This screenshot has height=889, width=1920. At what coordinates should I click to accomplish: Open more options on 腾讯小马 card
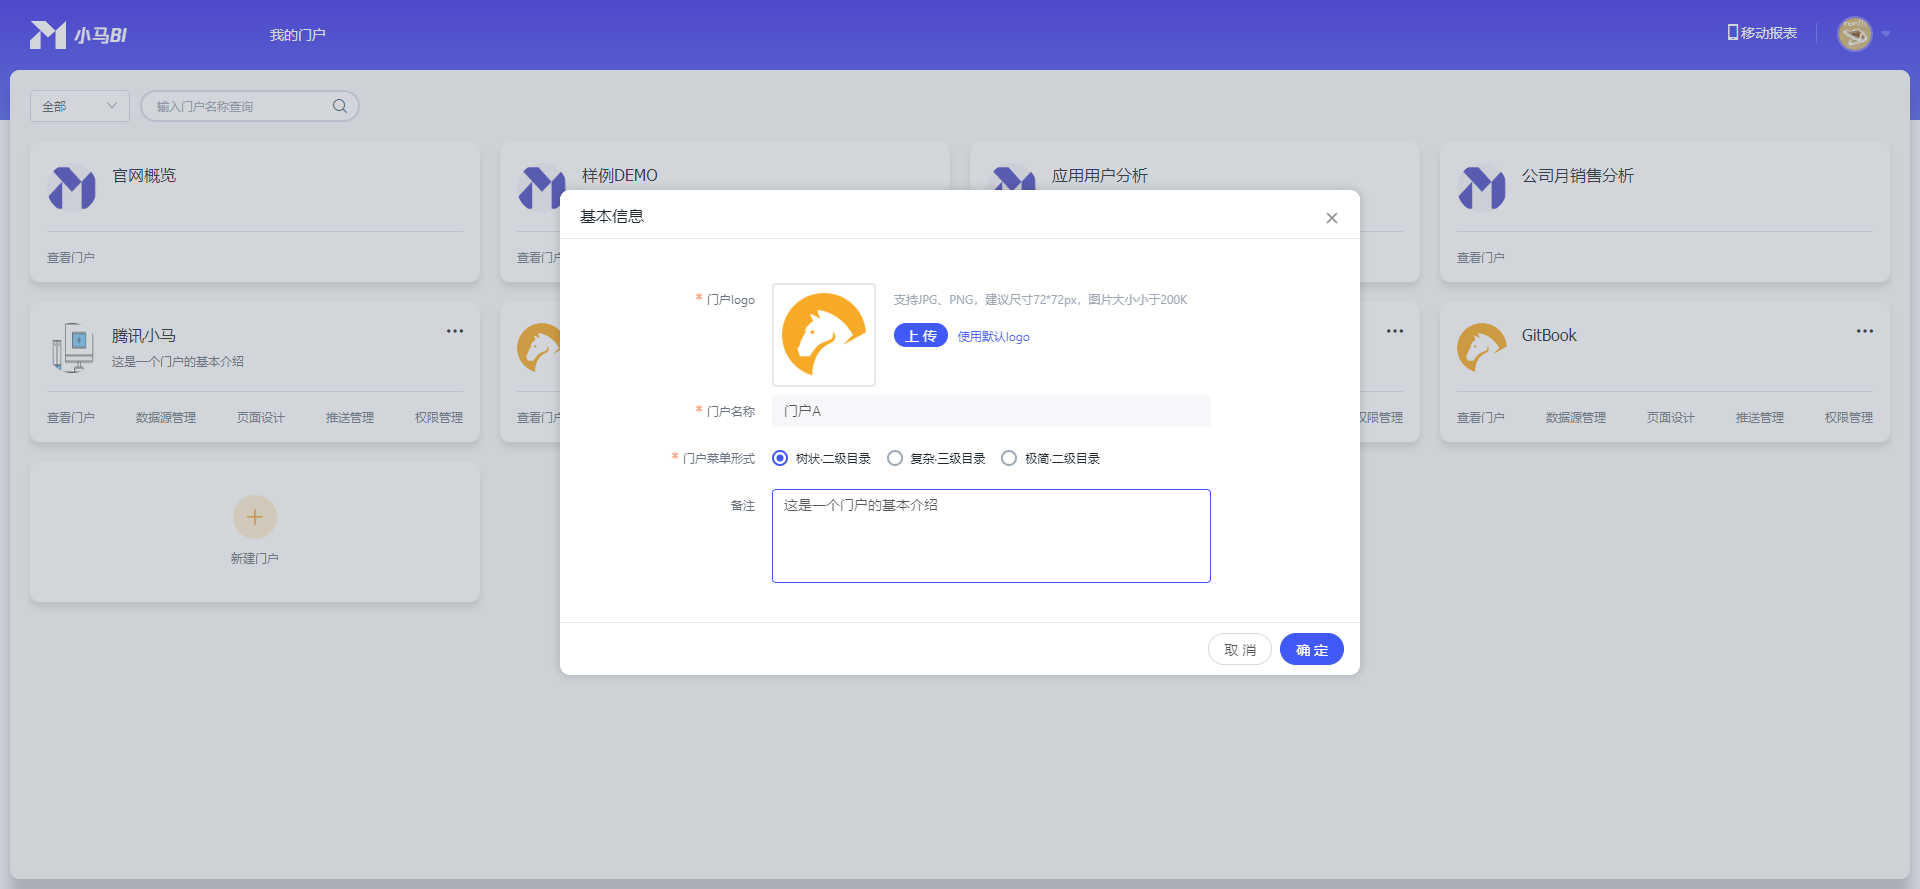point(455,331)
